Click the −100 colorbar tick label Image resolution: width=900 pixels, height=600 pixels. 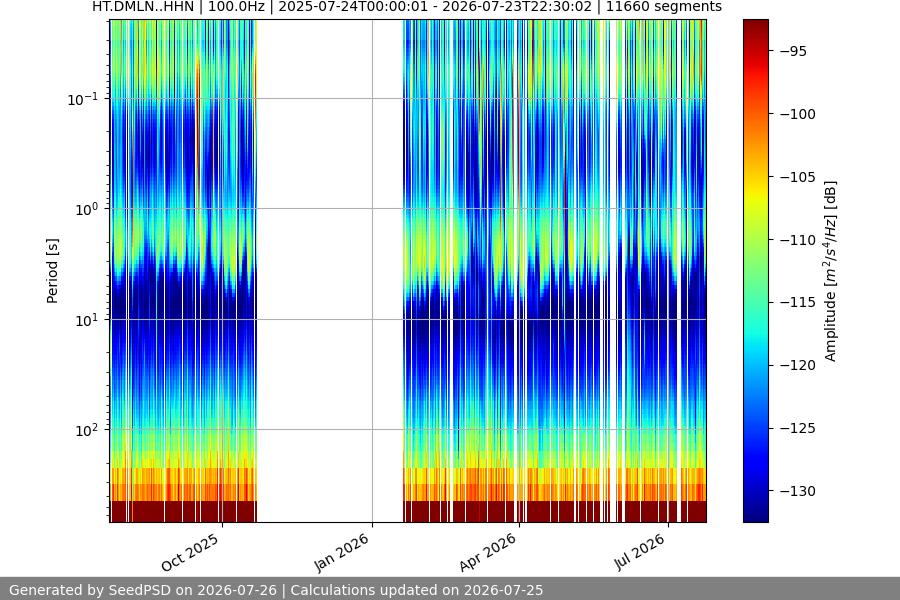click(797, 114)
